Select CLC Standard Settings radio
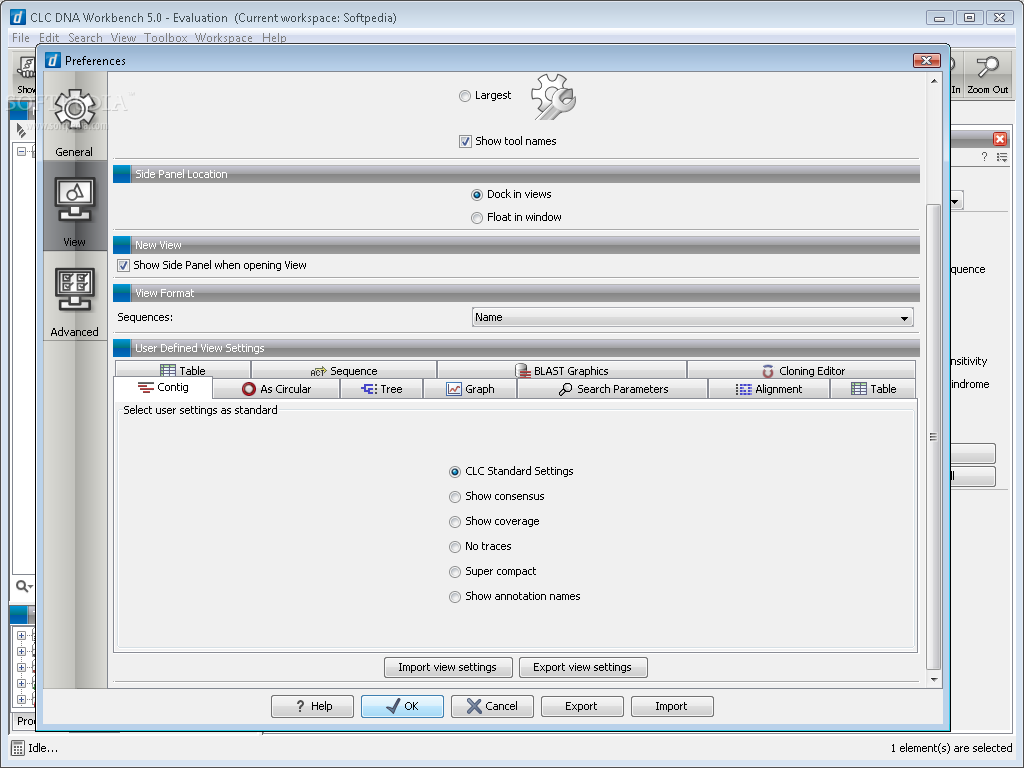The height and width of the screenshot is (768, 1024). coord(455,472)
